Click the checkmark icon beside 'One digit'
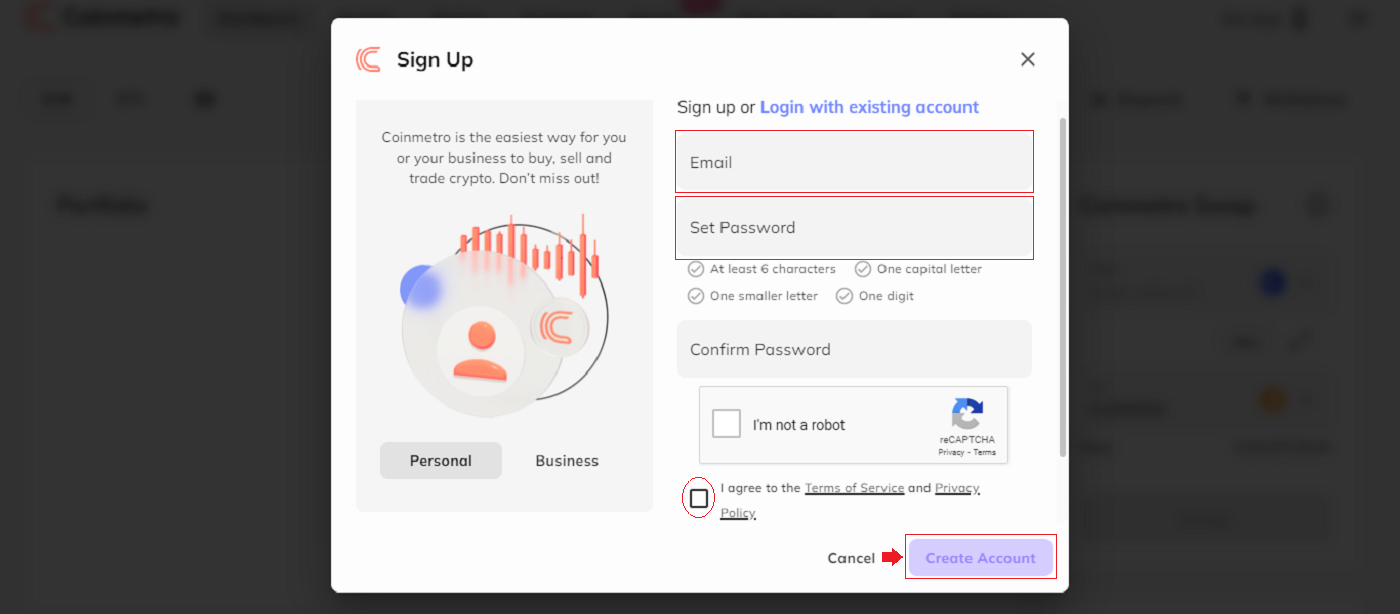The image size is (1400, 614). (843, 295)
